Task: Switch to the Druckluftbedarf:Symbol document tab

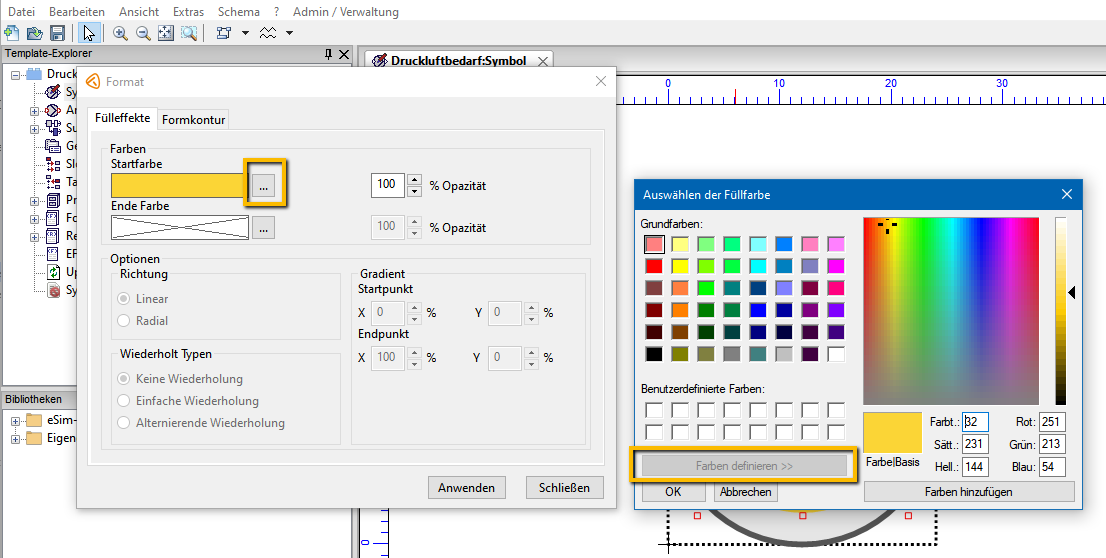Action: click(458, 61)
